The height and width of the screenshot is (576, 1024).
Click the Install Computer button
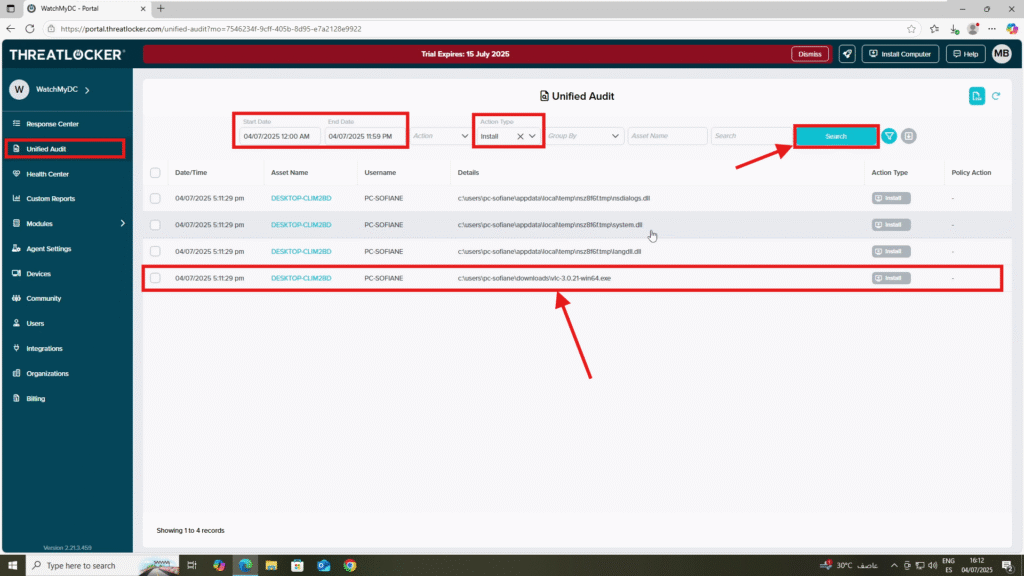[x=900, y=54]
